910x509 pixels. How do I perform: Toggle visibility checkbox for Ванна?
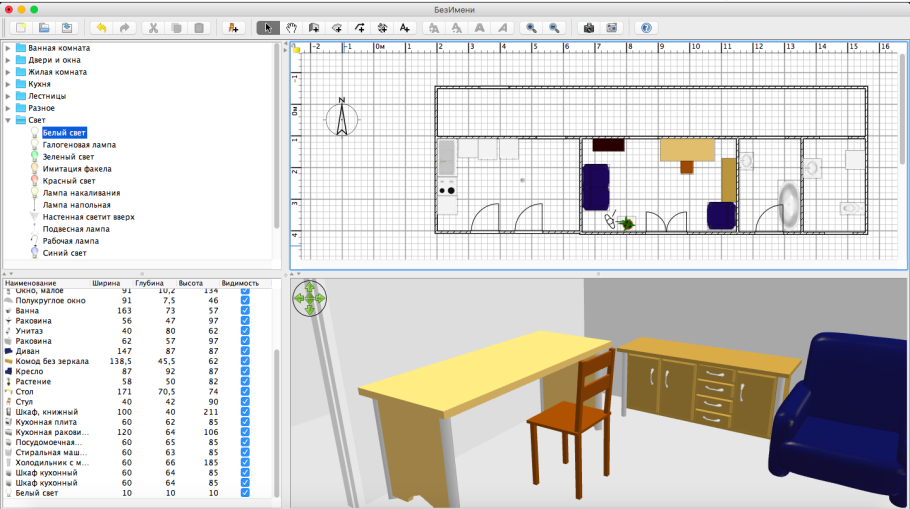pyautogui.click(x=245, y=311)
